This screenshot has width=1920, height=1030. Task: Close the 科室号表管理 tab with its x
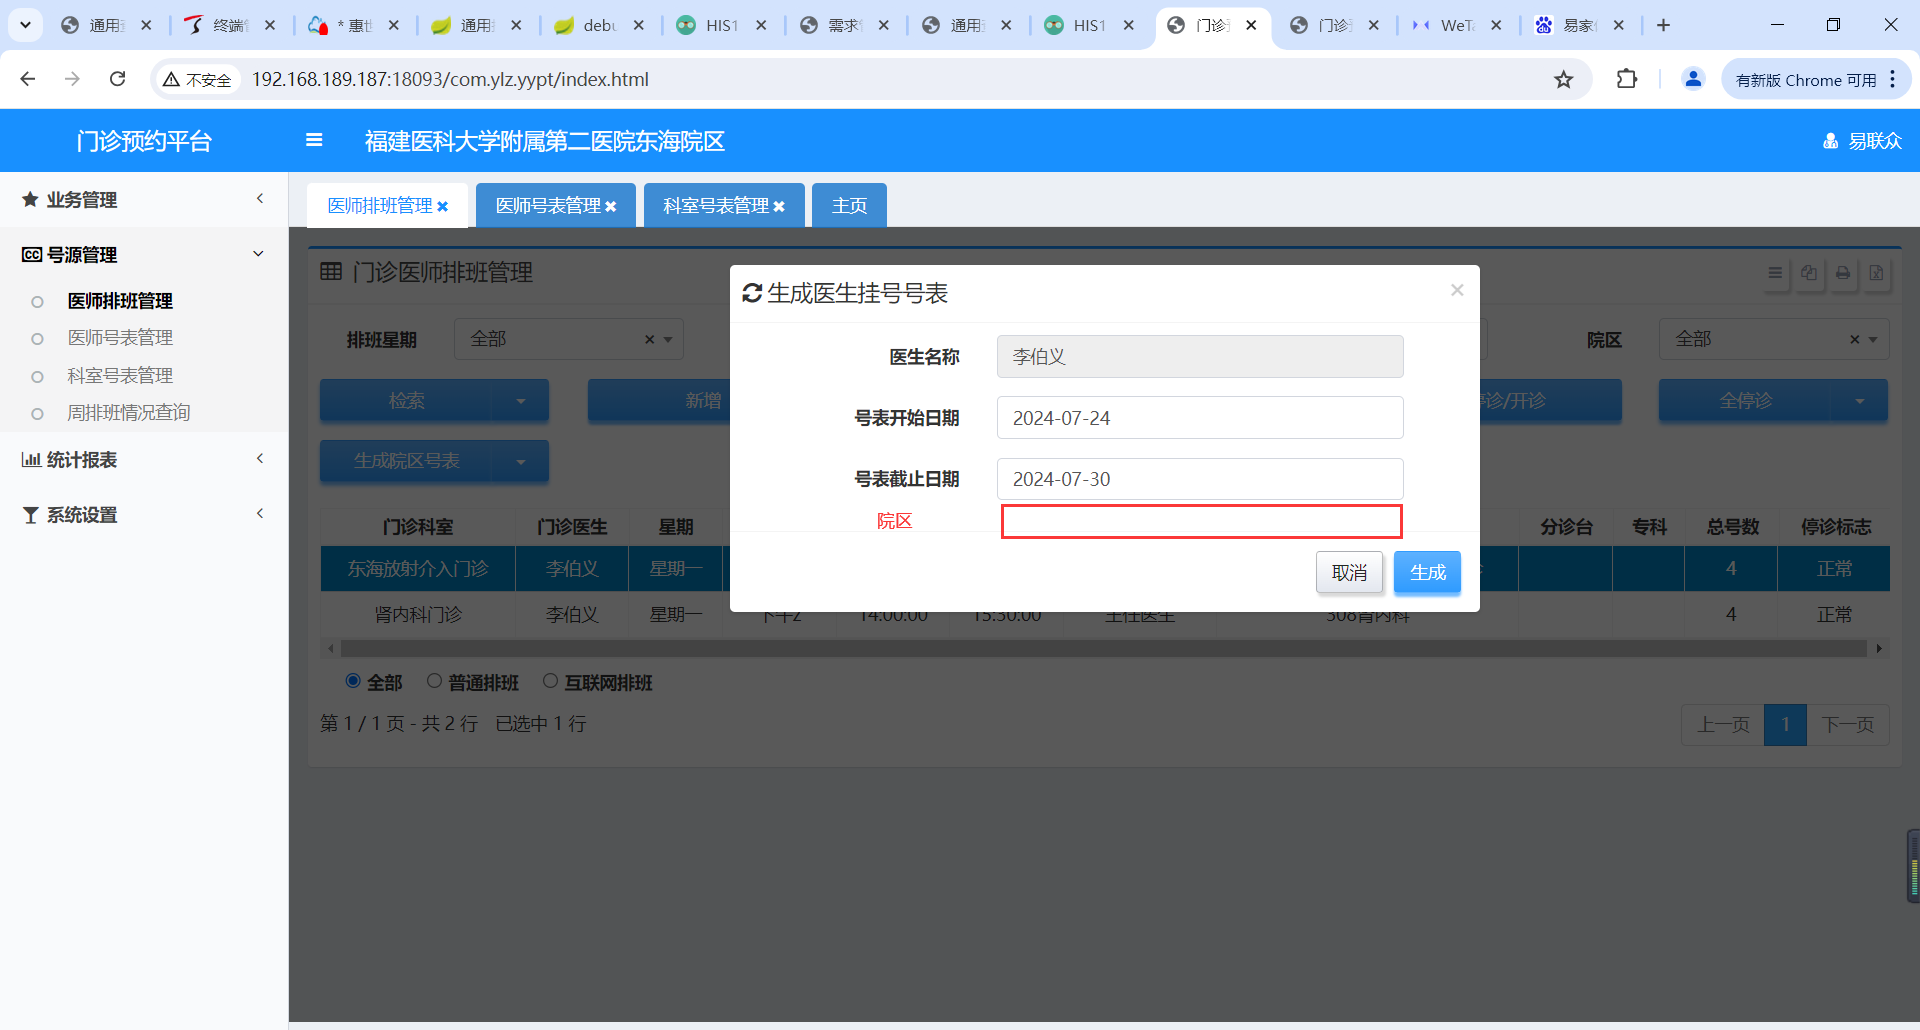pos(778,206)
